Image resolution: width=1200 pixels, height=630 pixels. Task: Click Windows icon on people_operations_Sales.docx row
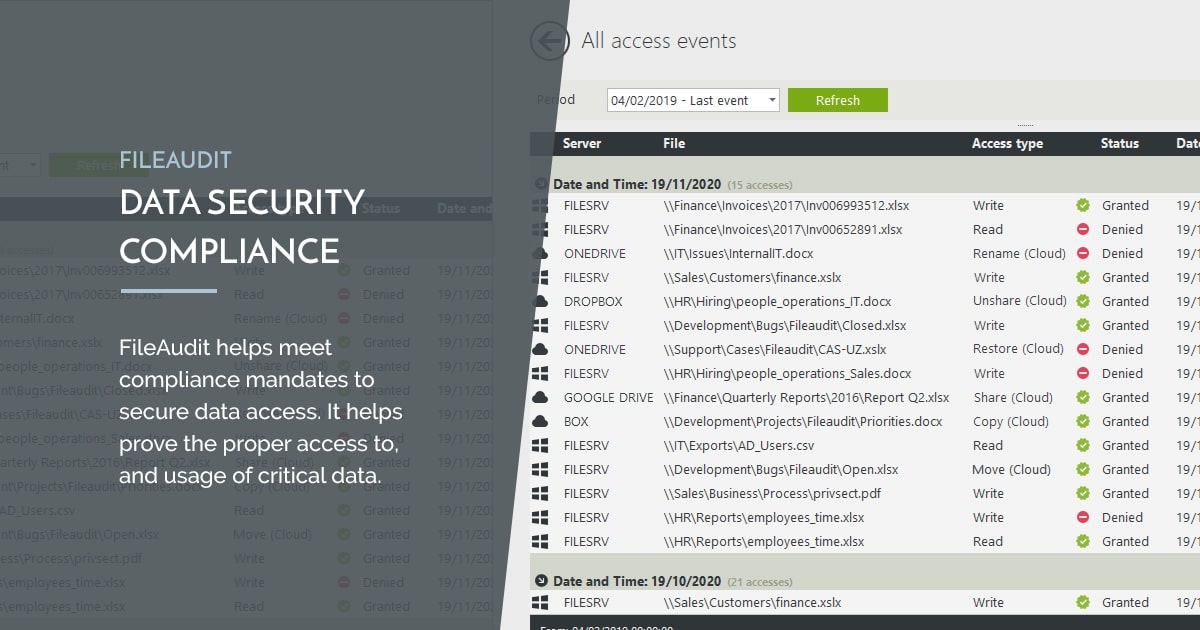click(541, 374)
